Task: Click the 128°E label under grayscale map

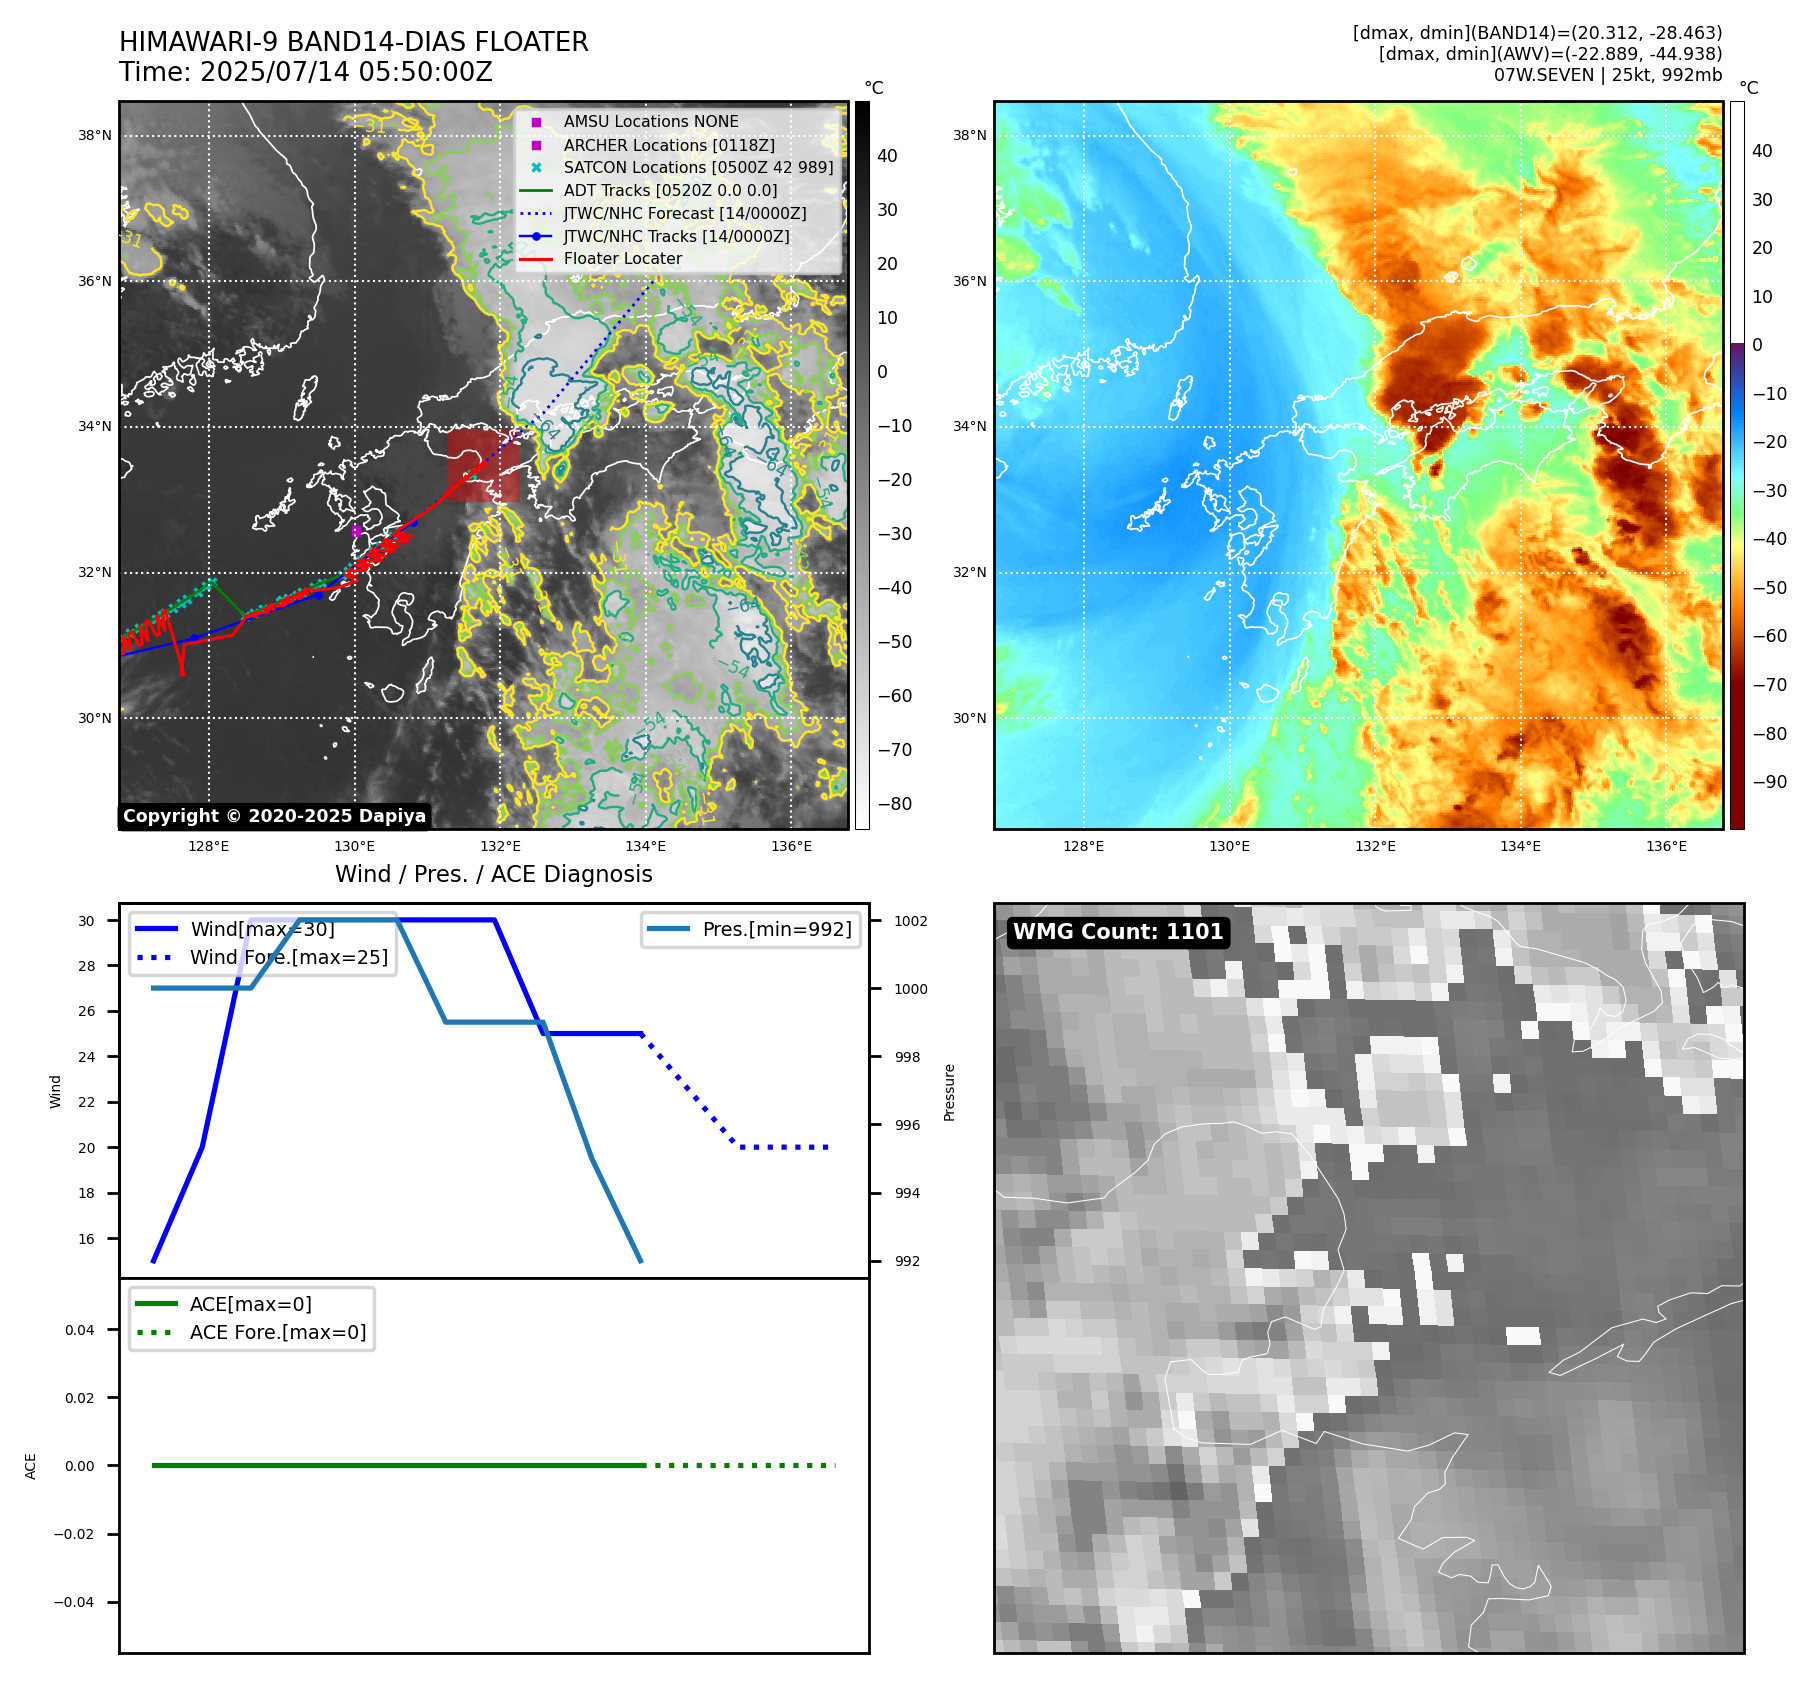Action: pos(209,846)
